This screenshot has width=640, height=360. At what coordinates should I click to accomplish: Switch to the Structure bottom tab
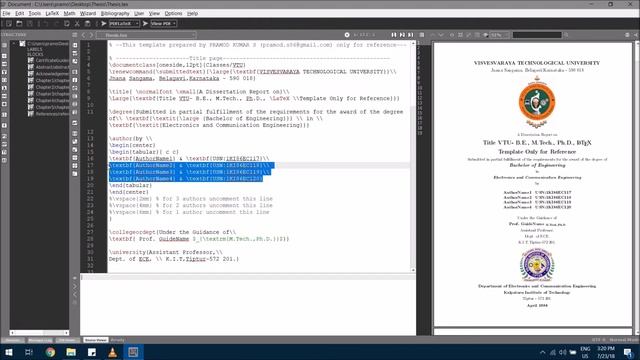[x=13, y=340]
